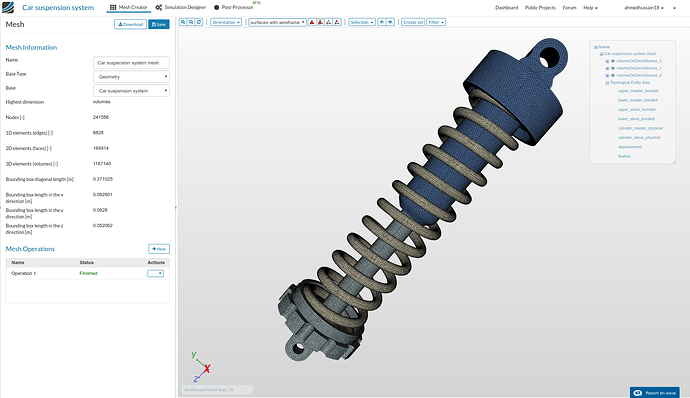Screen dimensions: 690x398
Task: Click the Report an issue button
Action: pos(655,393)
